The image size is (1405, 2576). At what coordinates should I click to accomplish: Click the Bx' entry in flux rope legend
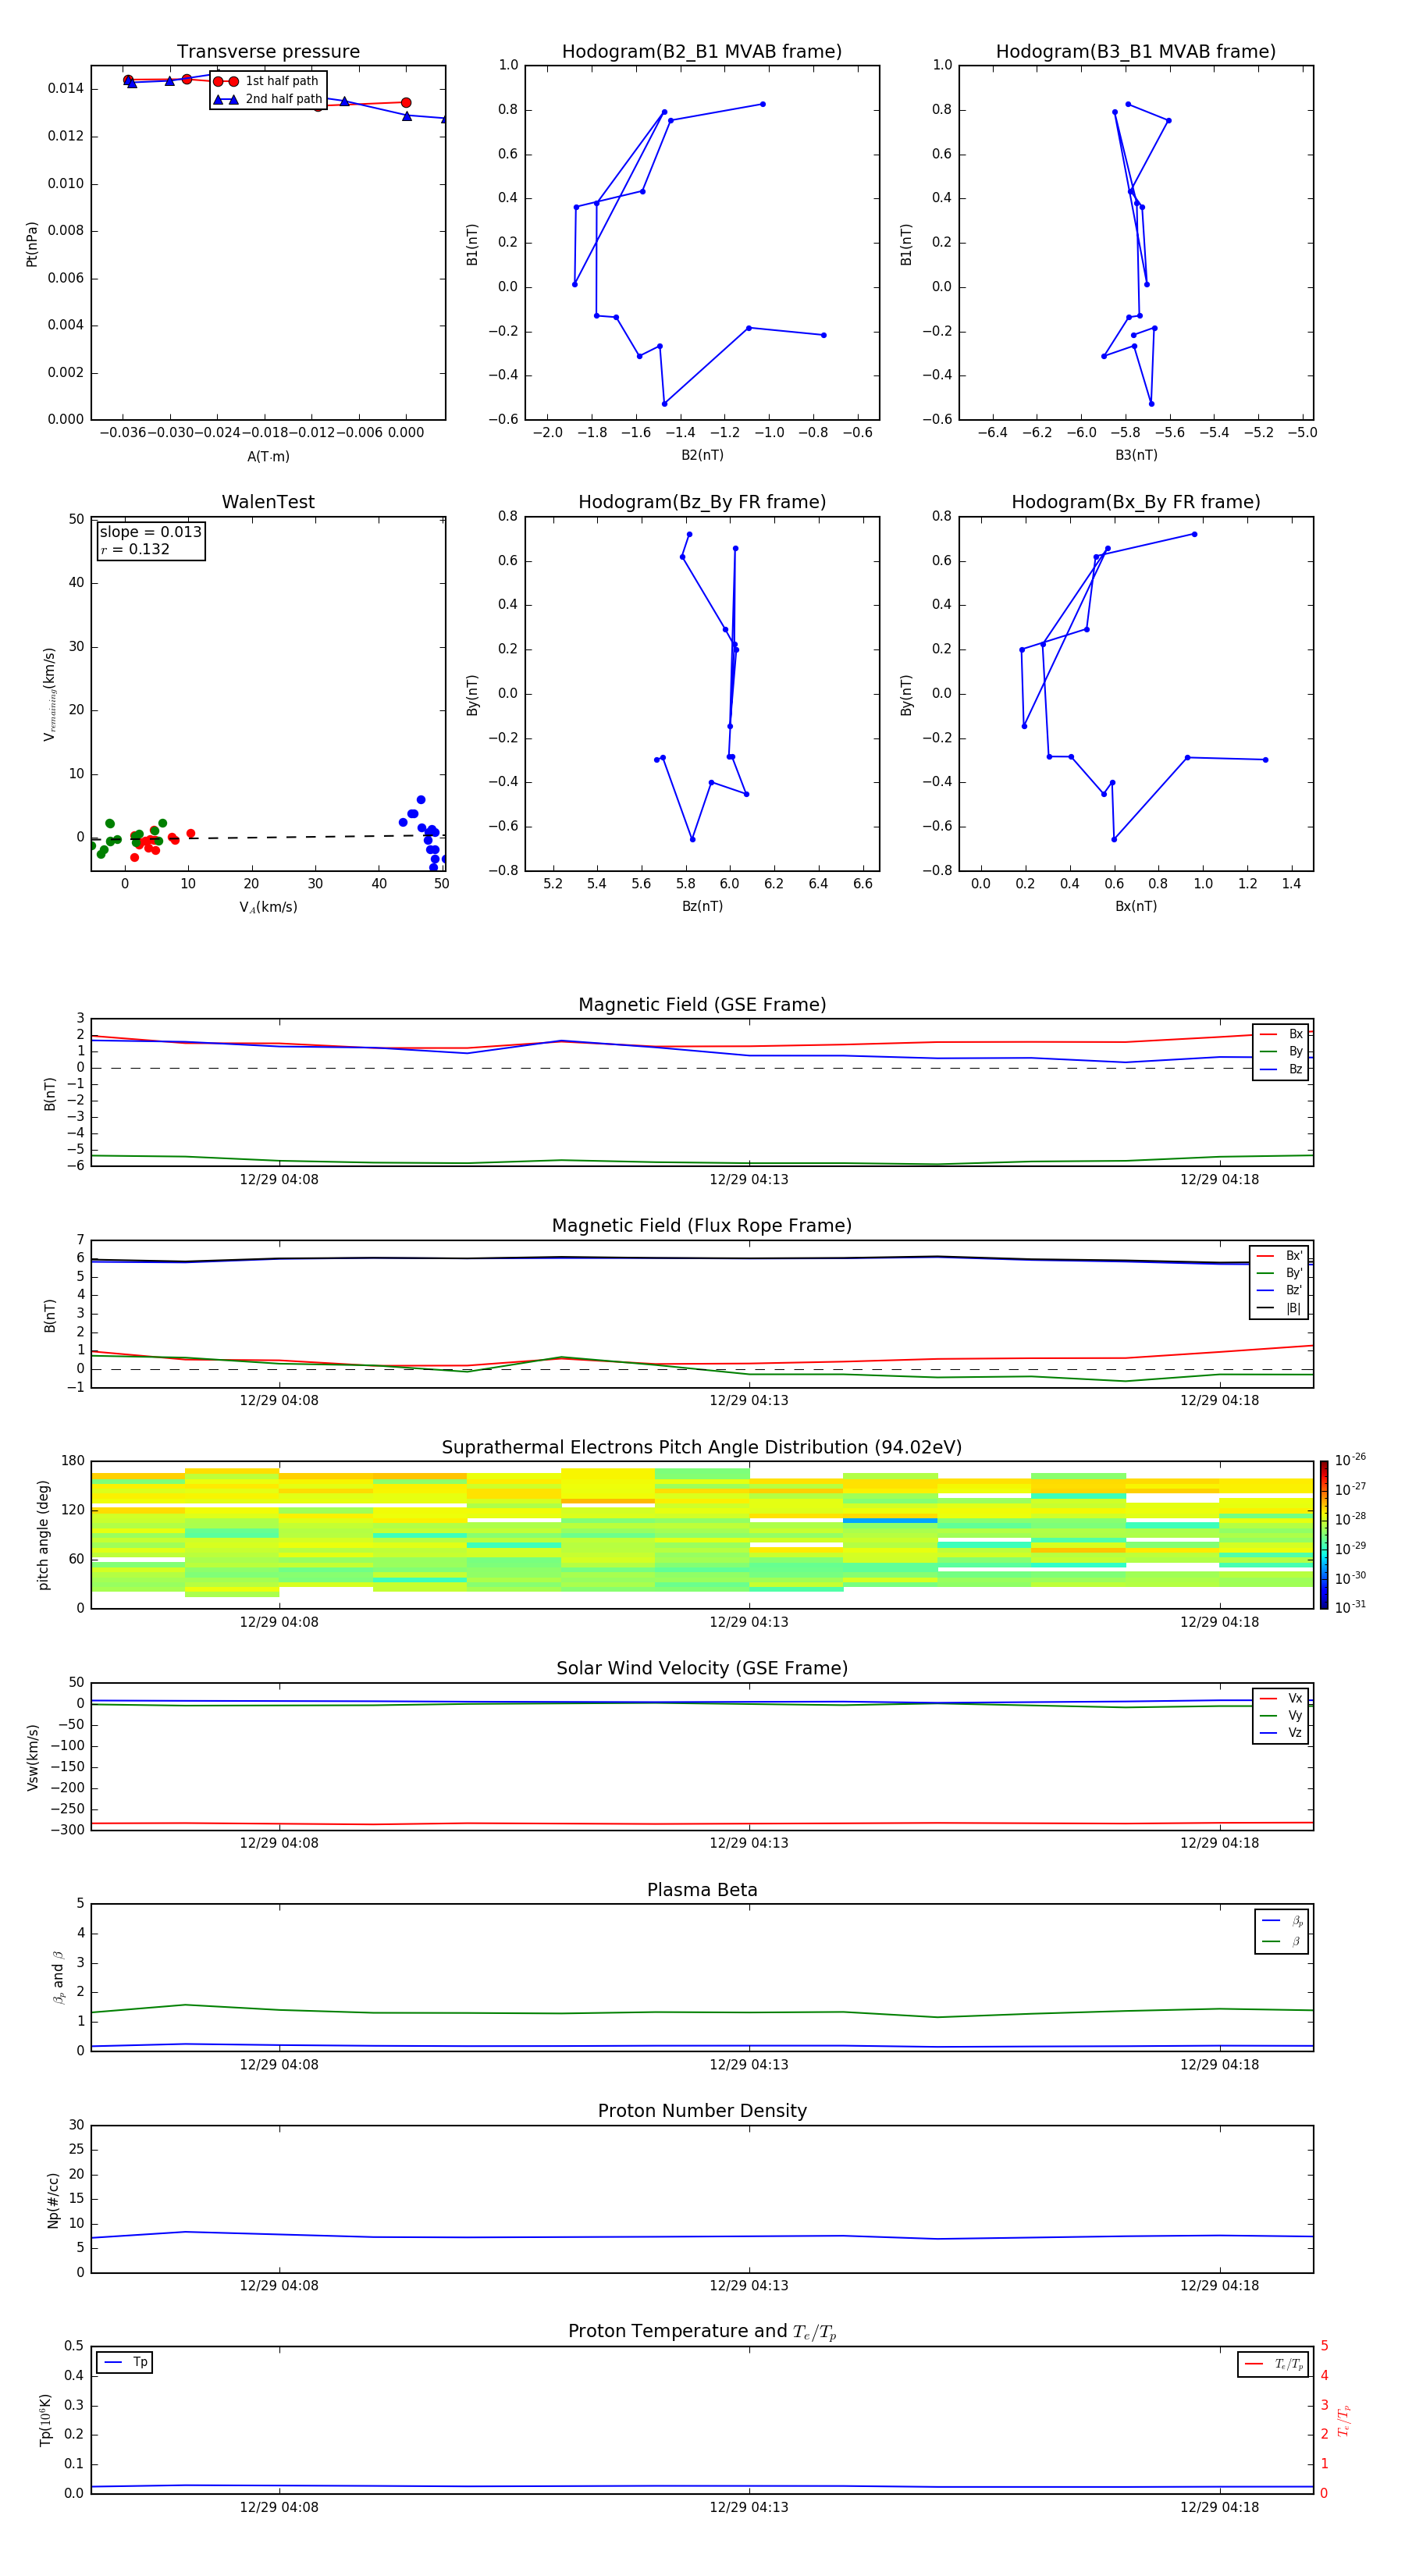point(1279,1256)
